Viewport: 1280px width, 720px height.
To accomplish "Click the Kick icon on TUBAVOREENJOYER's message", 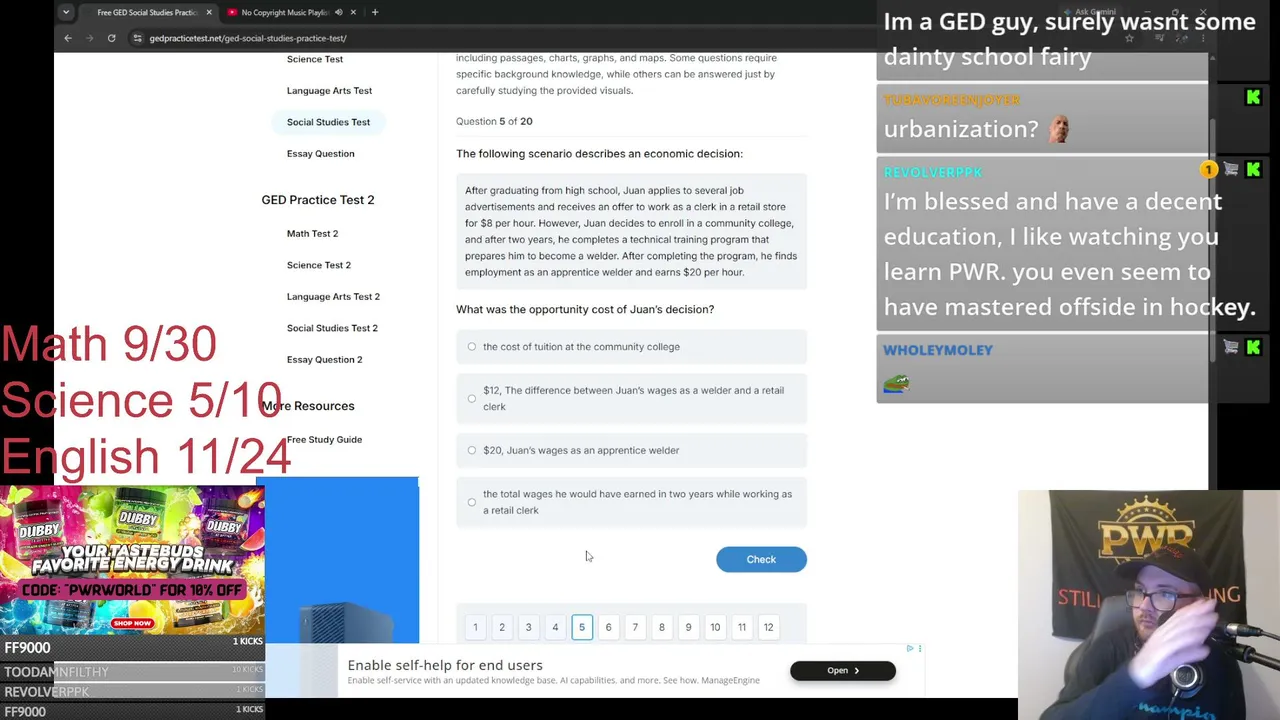I will tap(1253, 97).
